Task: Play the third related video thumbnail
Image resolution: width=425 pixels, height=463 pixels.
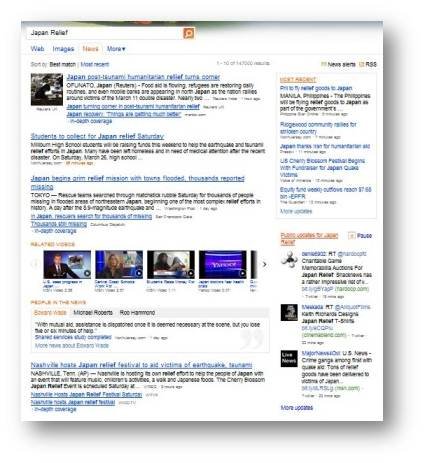Action: click(171, 264)
